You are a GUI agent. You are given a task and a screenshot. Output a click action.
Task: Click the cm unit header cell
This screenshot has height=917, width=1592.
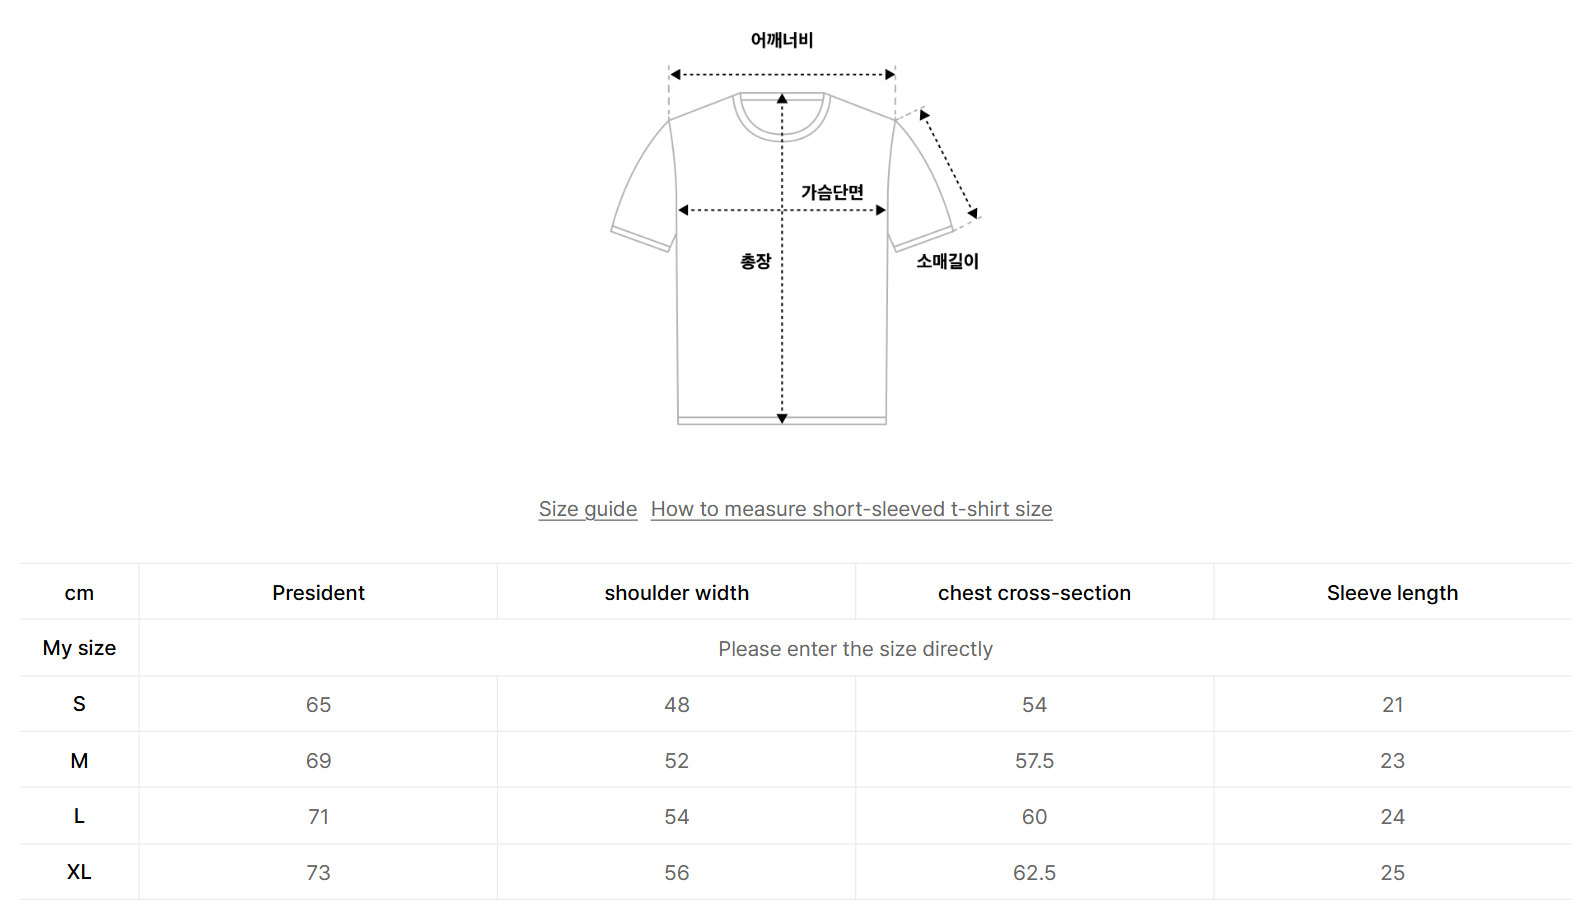[x=79, y=593]
